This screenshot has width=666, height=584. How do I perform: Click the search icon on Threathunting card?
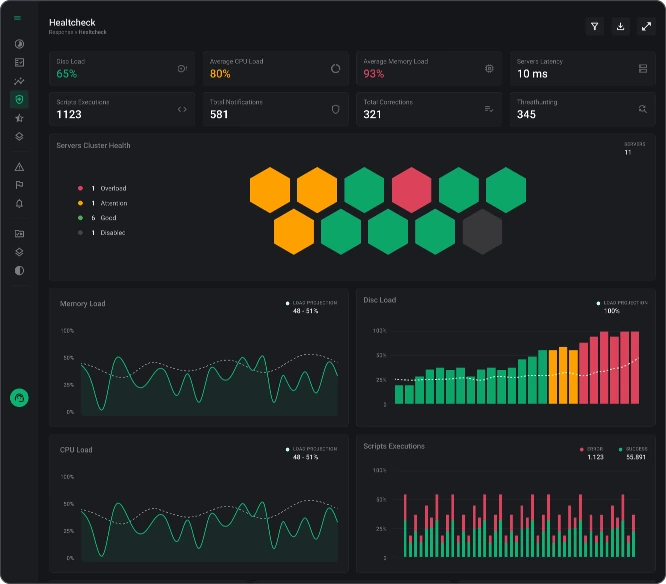click(x=643, y=109)
